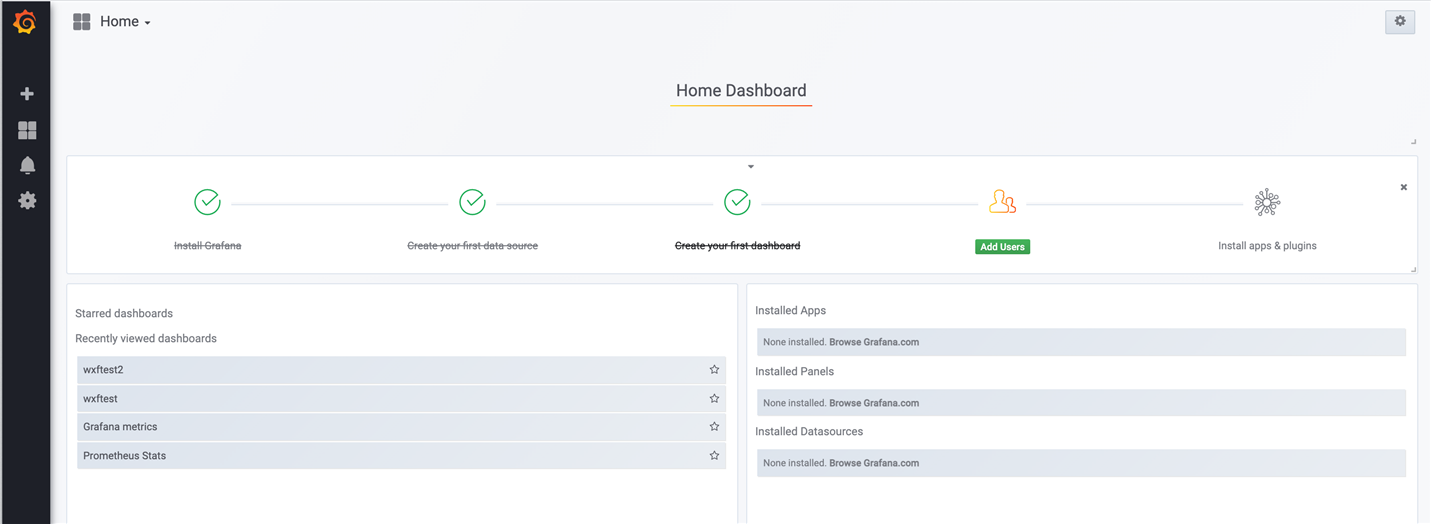Screen dimensions: 1431x524
Task: Click the first dashboard checkmark icon
Action: point(737,202)
